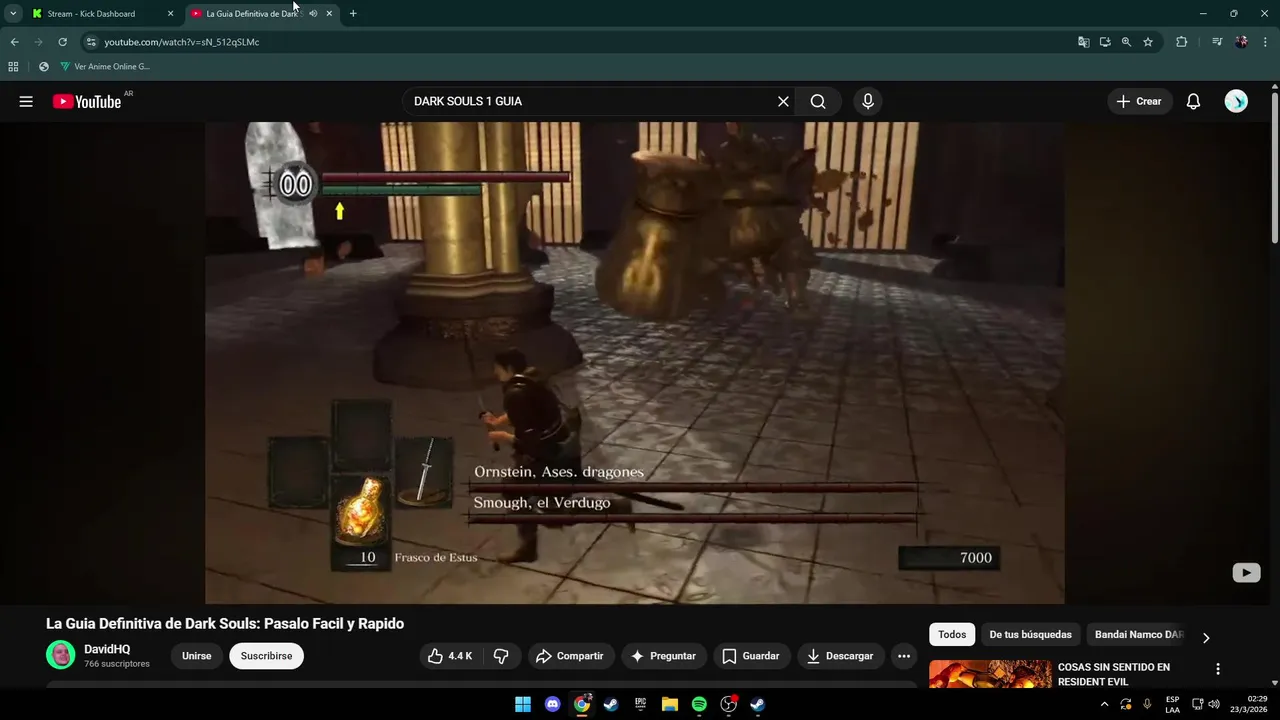Viewport: 1280px width, 720px height.
Task: Focus the youtube.com address bar URL
Action: 181,42
